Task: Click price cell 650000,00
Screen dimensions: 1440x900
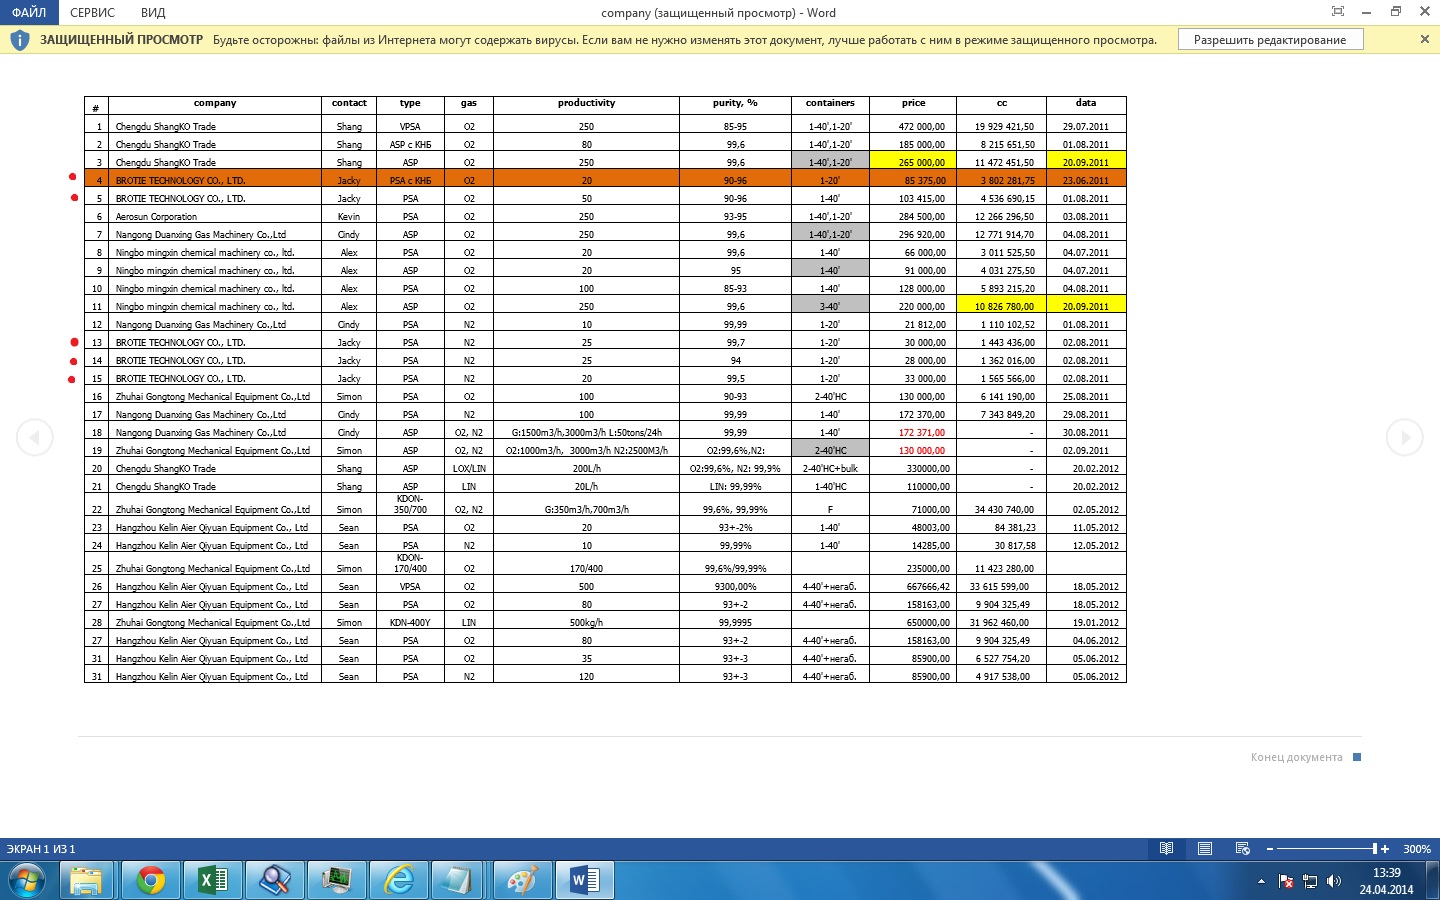Action: tap(913, 622)
